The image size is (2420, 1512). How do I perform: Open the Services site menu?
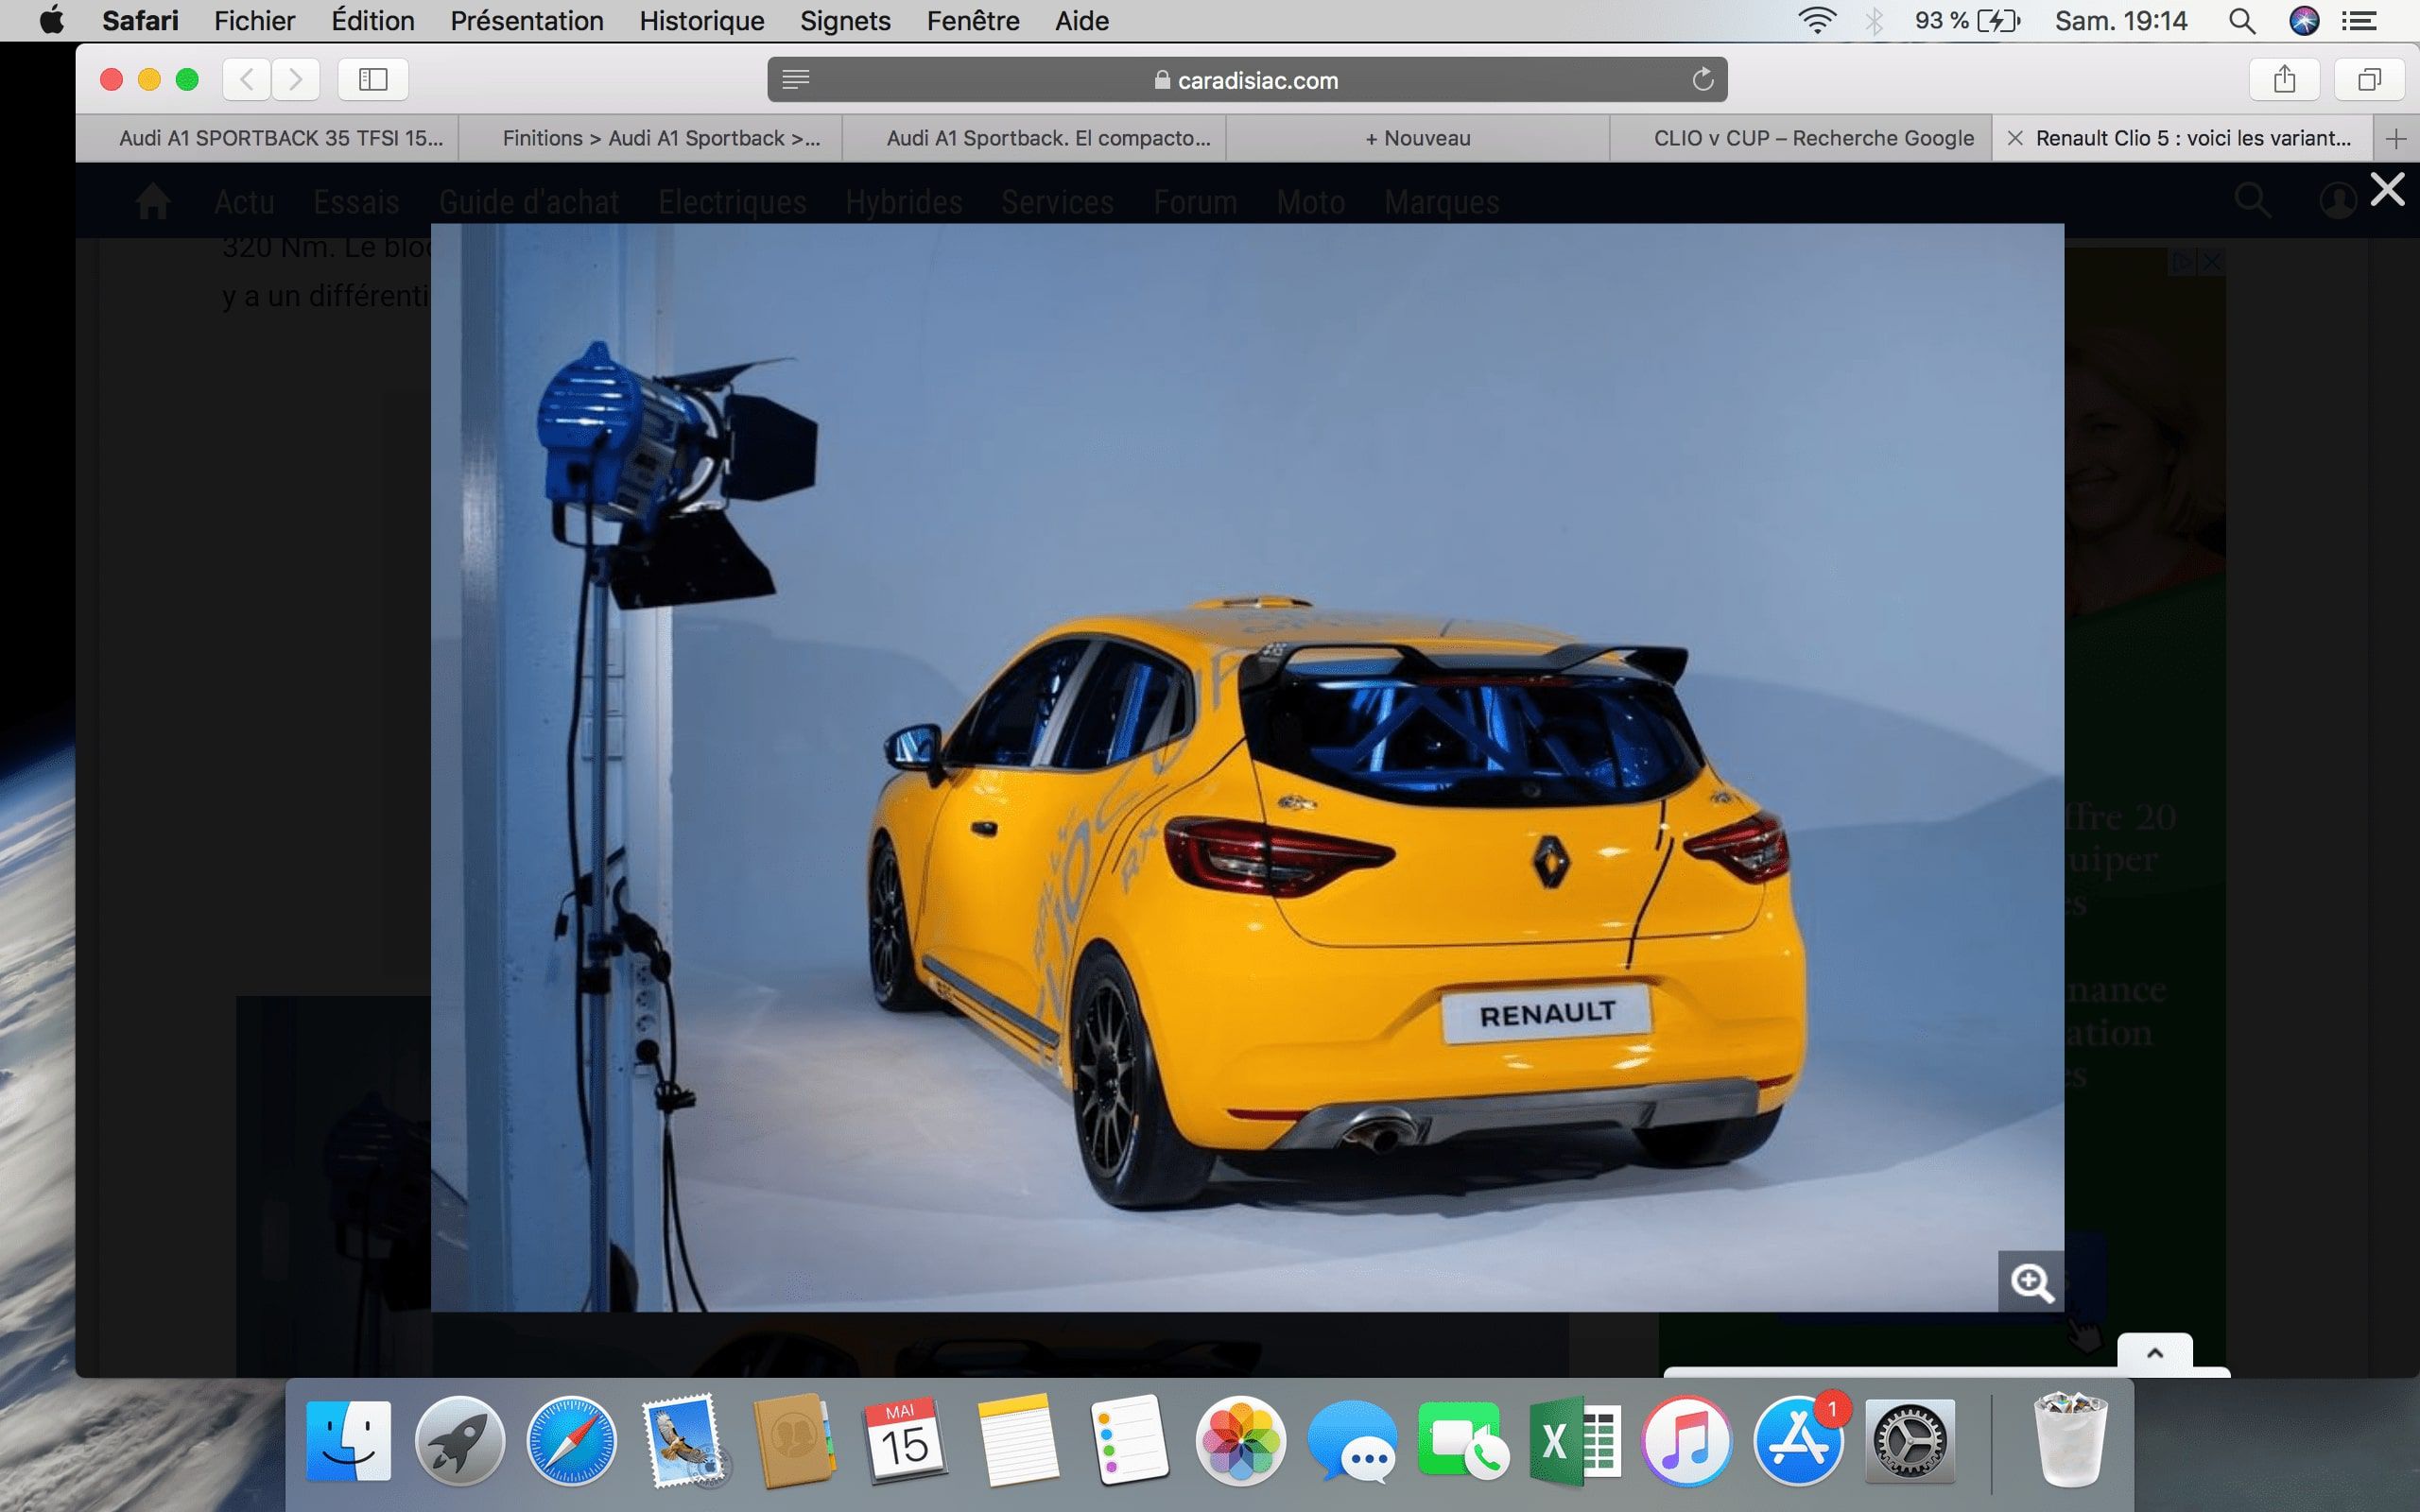(1057, 202)
